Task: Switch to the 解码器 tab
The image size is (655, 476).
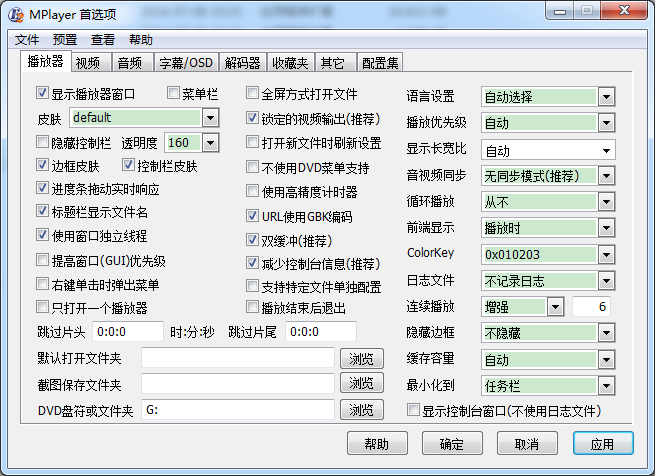Action: pos(243,63)
